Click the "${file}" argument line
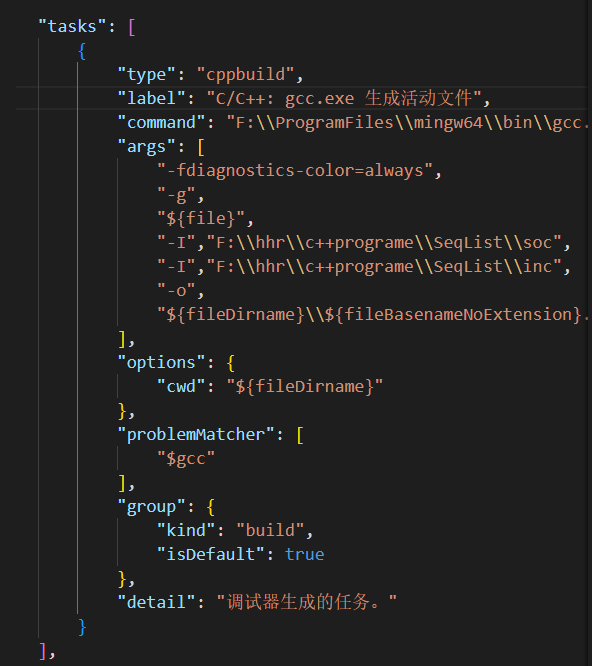Viewport: 592px width, 666px height. pyautogui.click(x=201, y=219)
